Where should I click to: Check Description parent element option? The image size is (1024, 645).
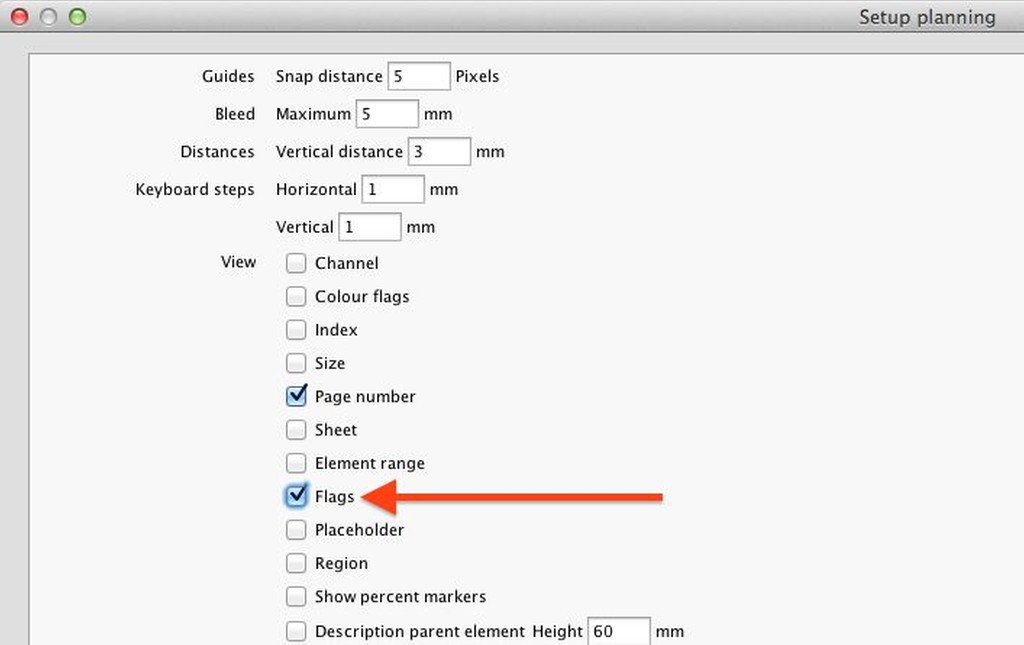click(296, 631)
